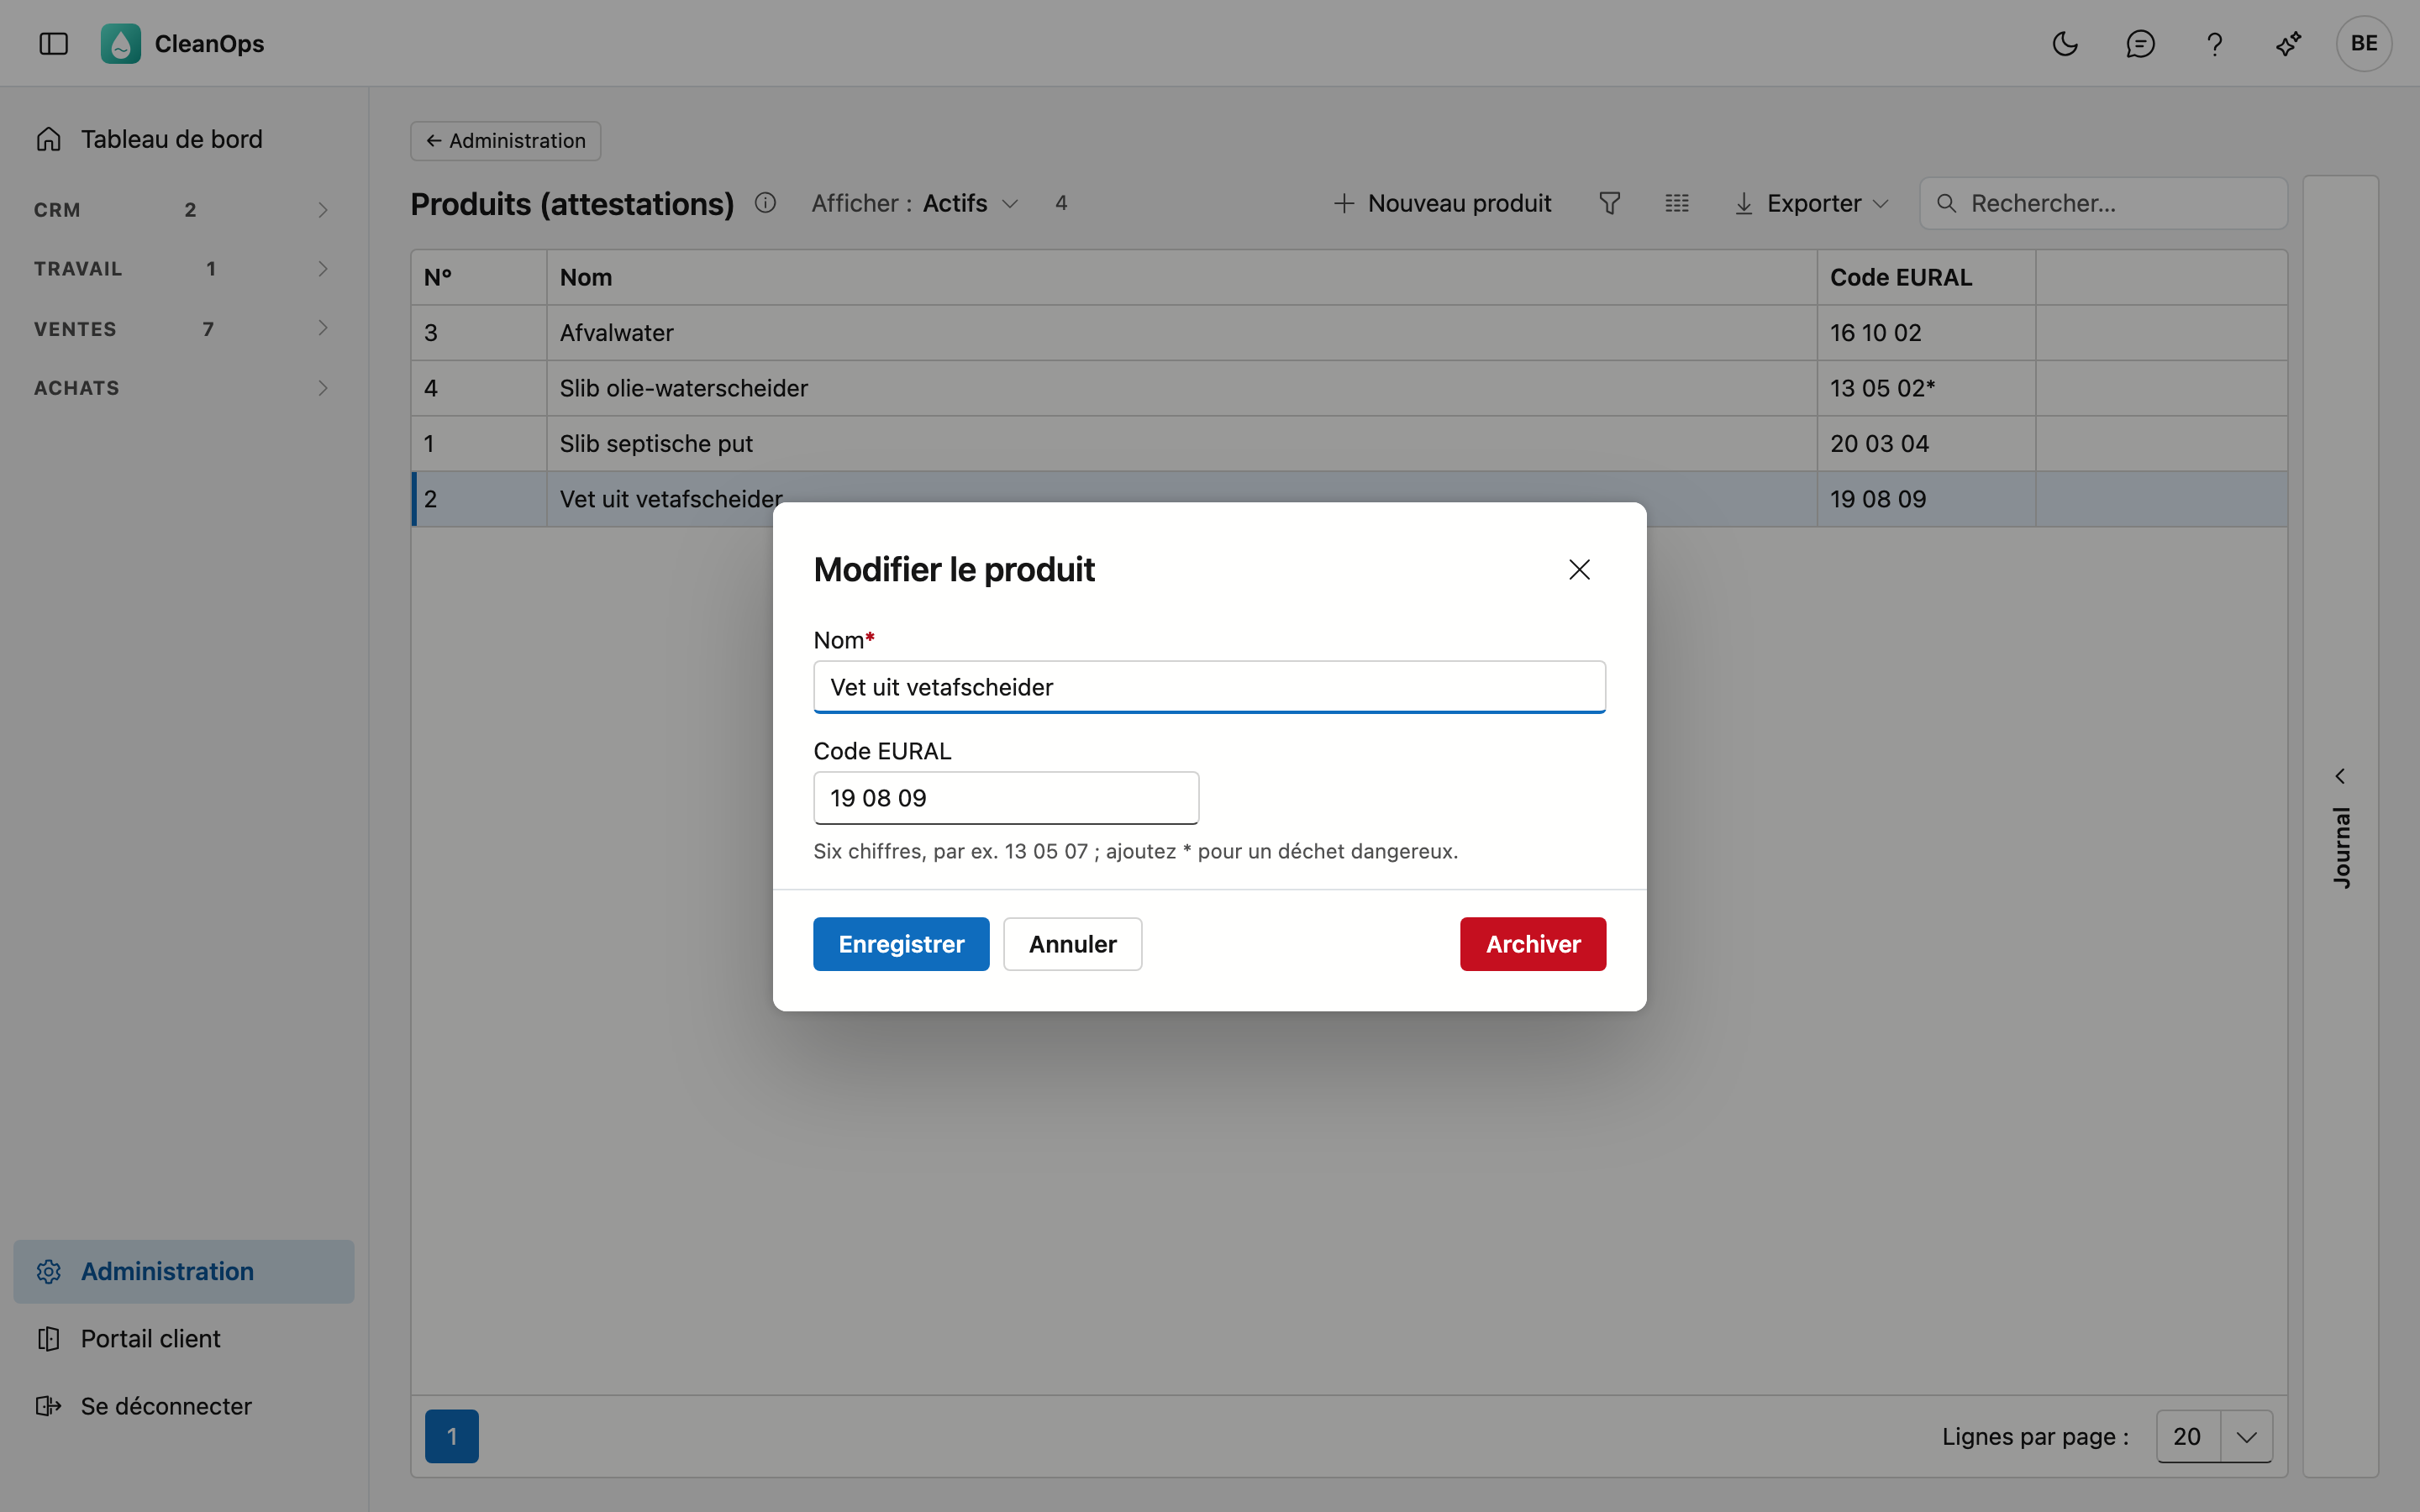Click the Code EURAL column header

pos(1925,278)
